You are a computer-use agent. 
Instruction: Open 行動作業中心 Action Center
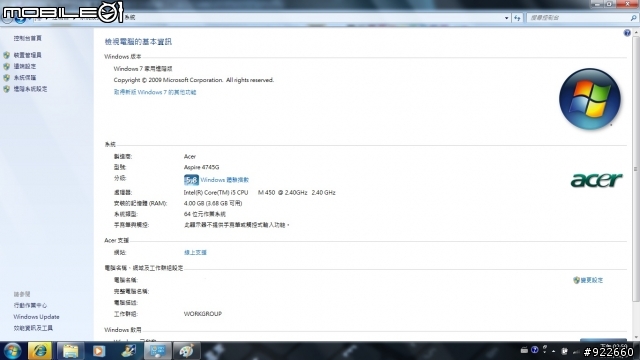pos(30,305)
